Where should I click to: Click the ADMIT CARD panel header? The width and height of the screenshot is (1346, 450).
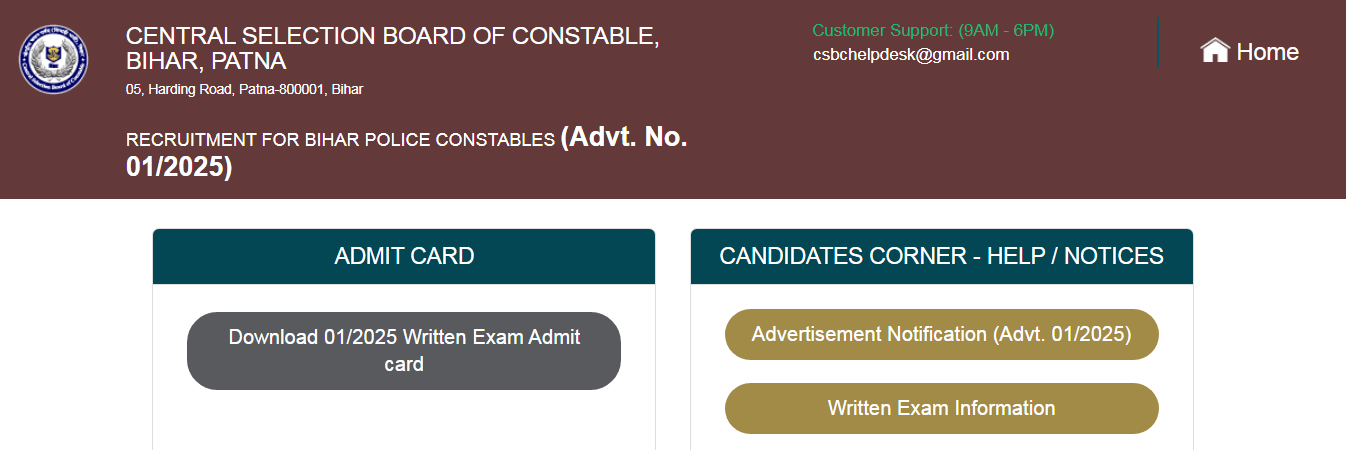tap(404, 256)
